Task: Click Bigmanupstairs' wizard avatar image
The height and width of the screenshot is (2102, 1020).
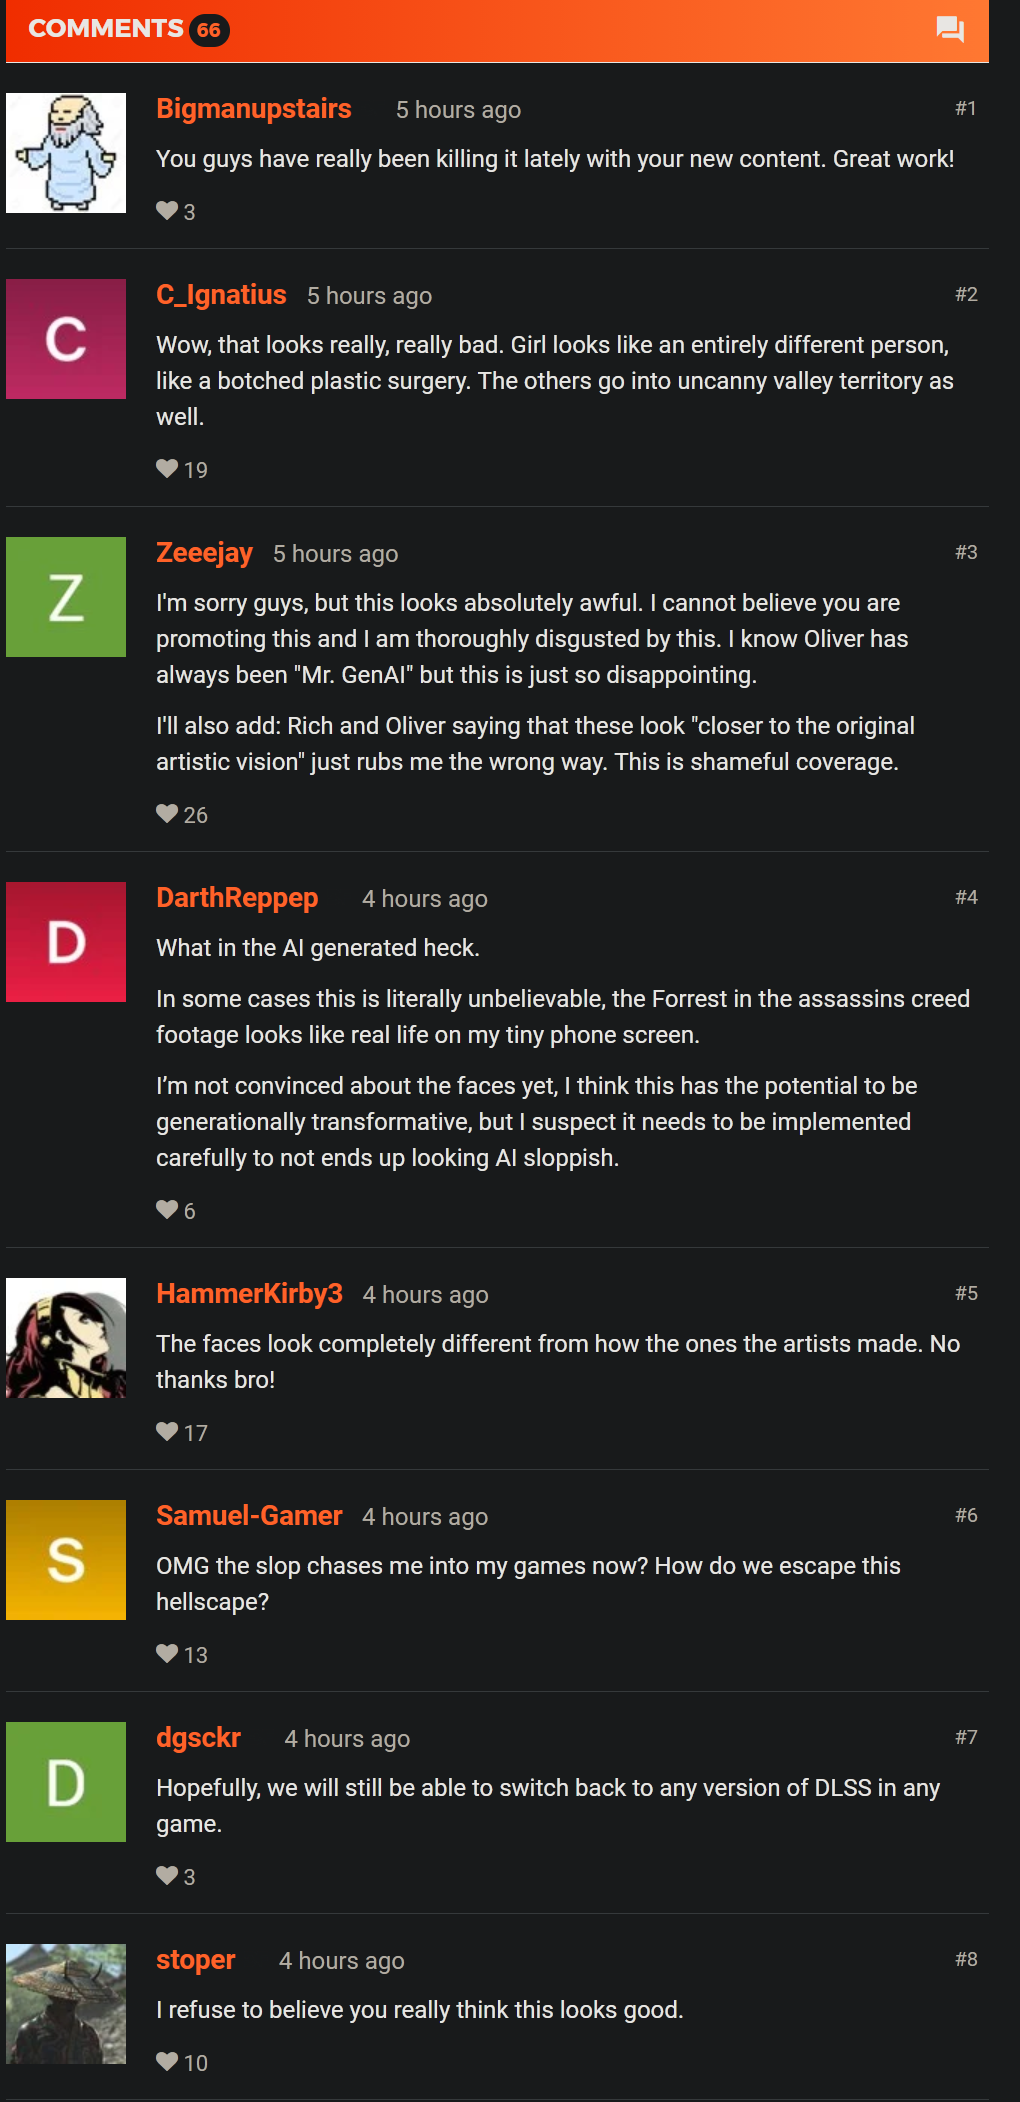Action: (66, 153)
